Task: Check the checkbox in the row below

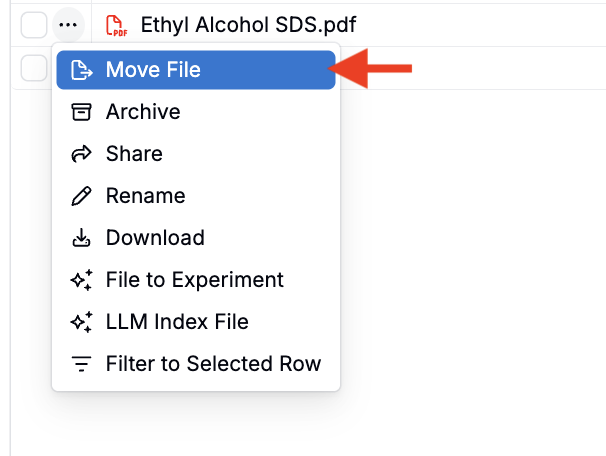Action: (x=34, y=68)
